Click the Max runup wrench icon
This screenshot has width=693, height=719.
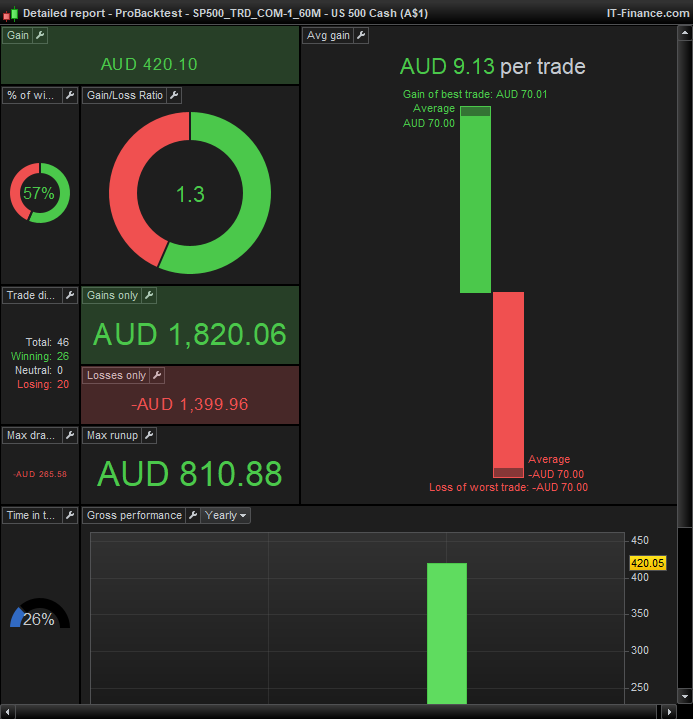point(148,435)
